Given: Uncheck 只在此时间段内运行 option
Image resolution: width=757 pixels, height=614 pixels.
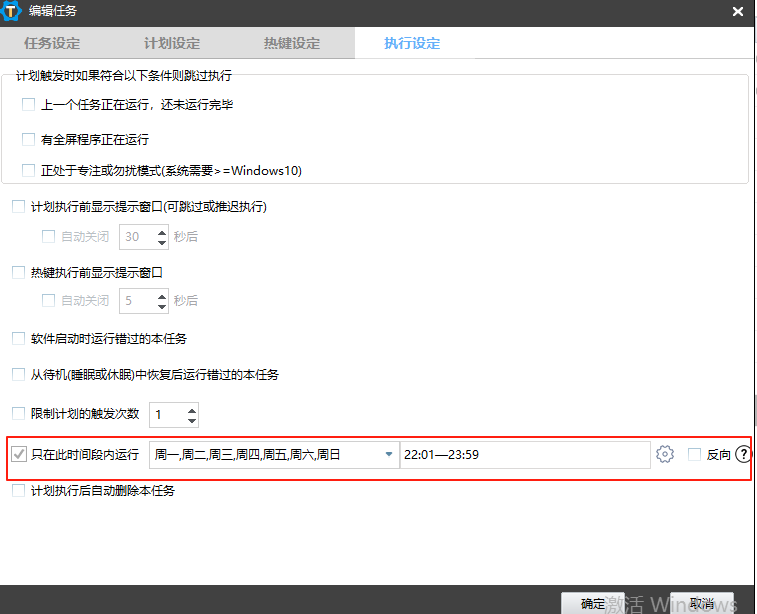Looking at the screenshot, I should click(x=19, y=455).
